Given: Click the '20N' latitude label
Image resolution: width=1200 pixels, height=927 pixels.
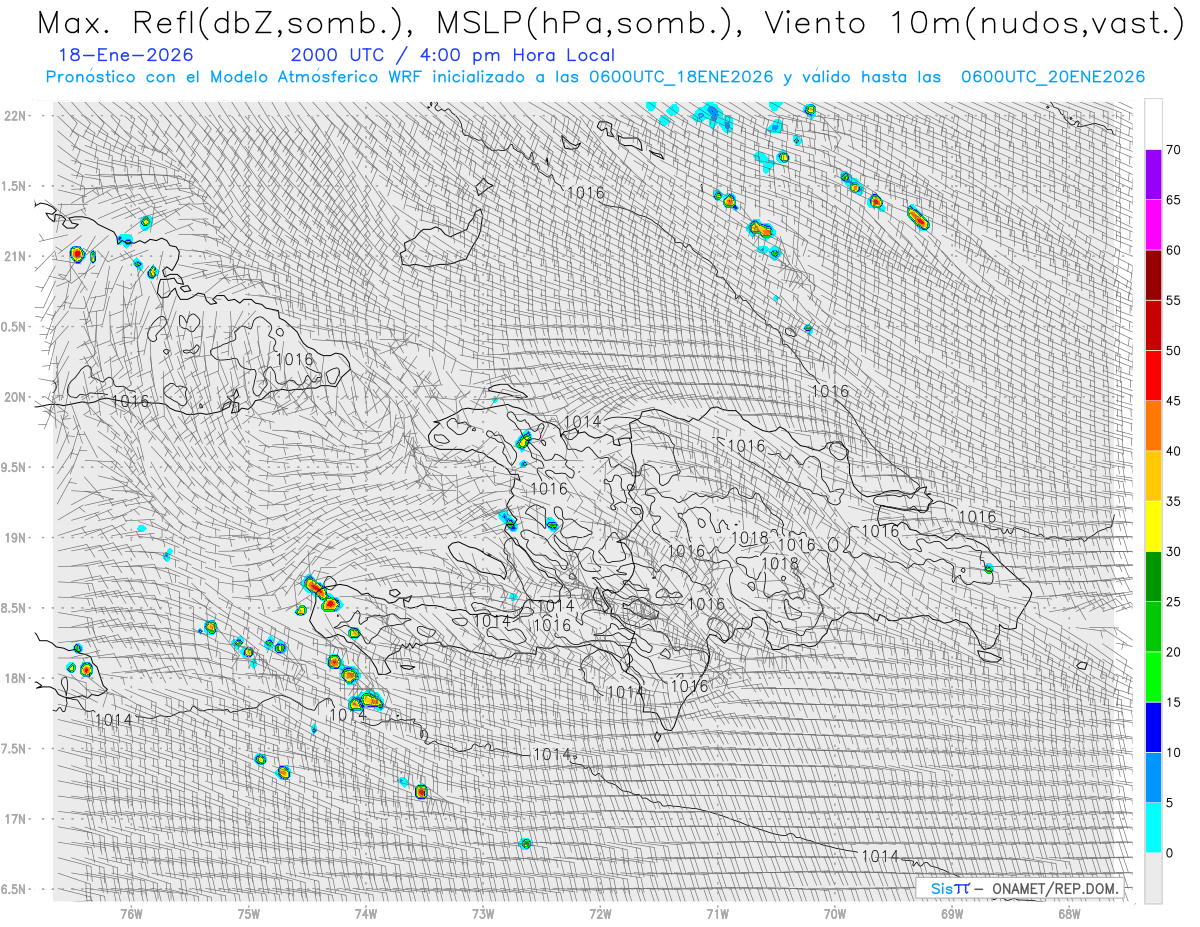Looking at the screenshot, I should point(14,397).
